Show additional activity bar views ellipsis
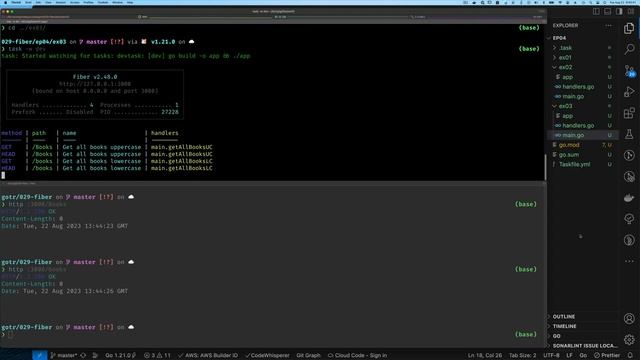 point(629,261)
